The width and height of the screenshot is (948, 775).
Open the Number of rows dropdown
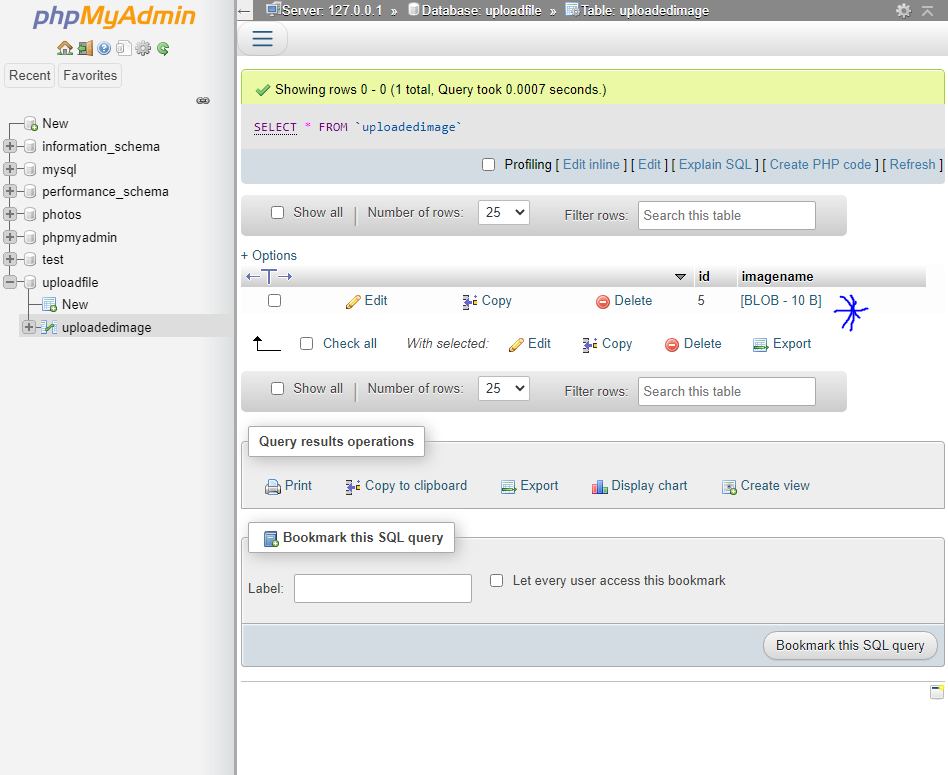[503, 212]
